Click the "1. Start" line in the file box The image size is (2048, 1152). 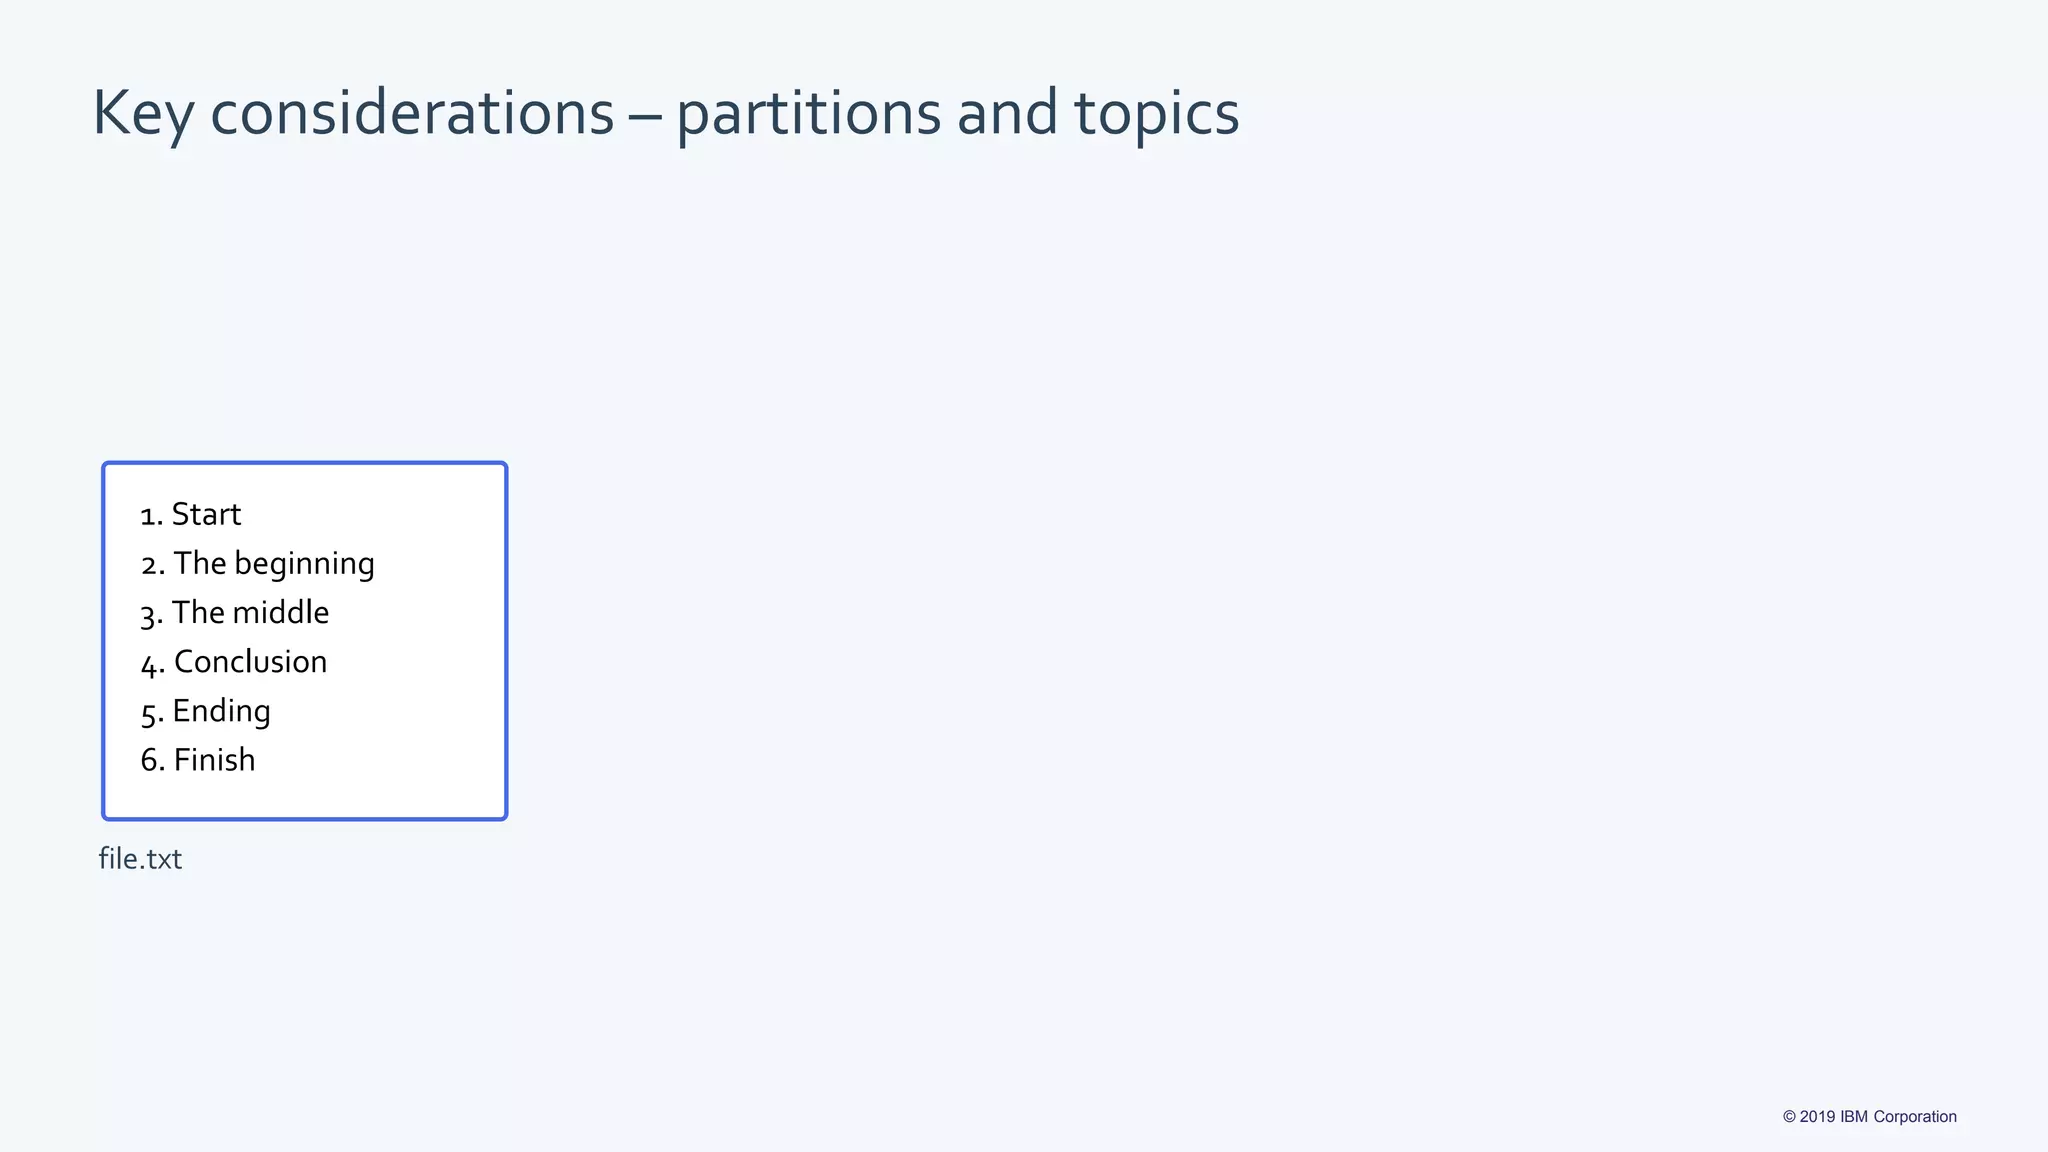click(x=191, y=514)
